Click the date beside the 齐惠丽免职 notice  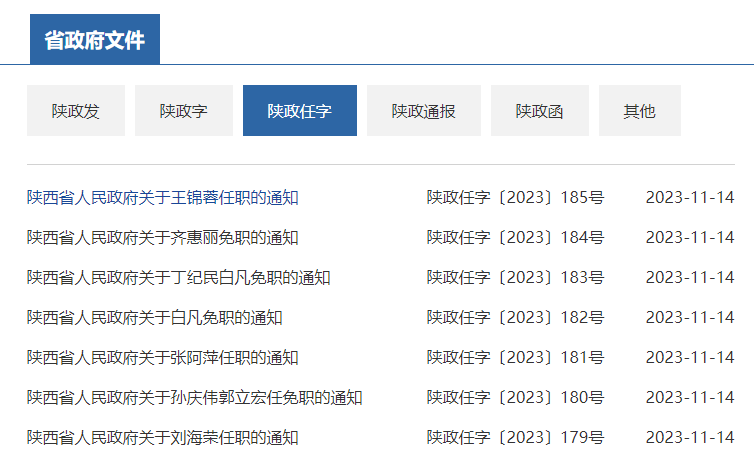click(x=690, y=237)
